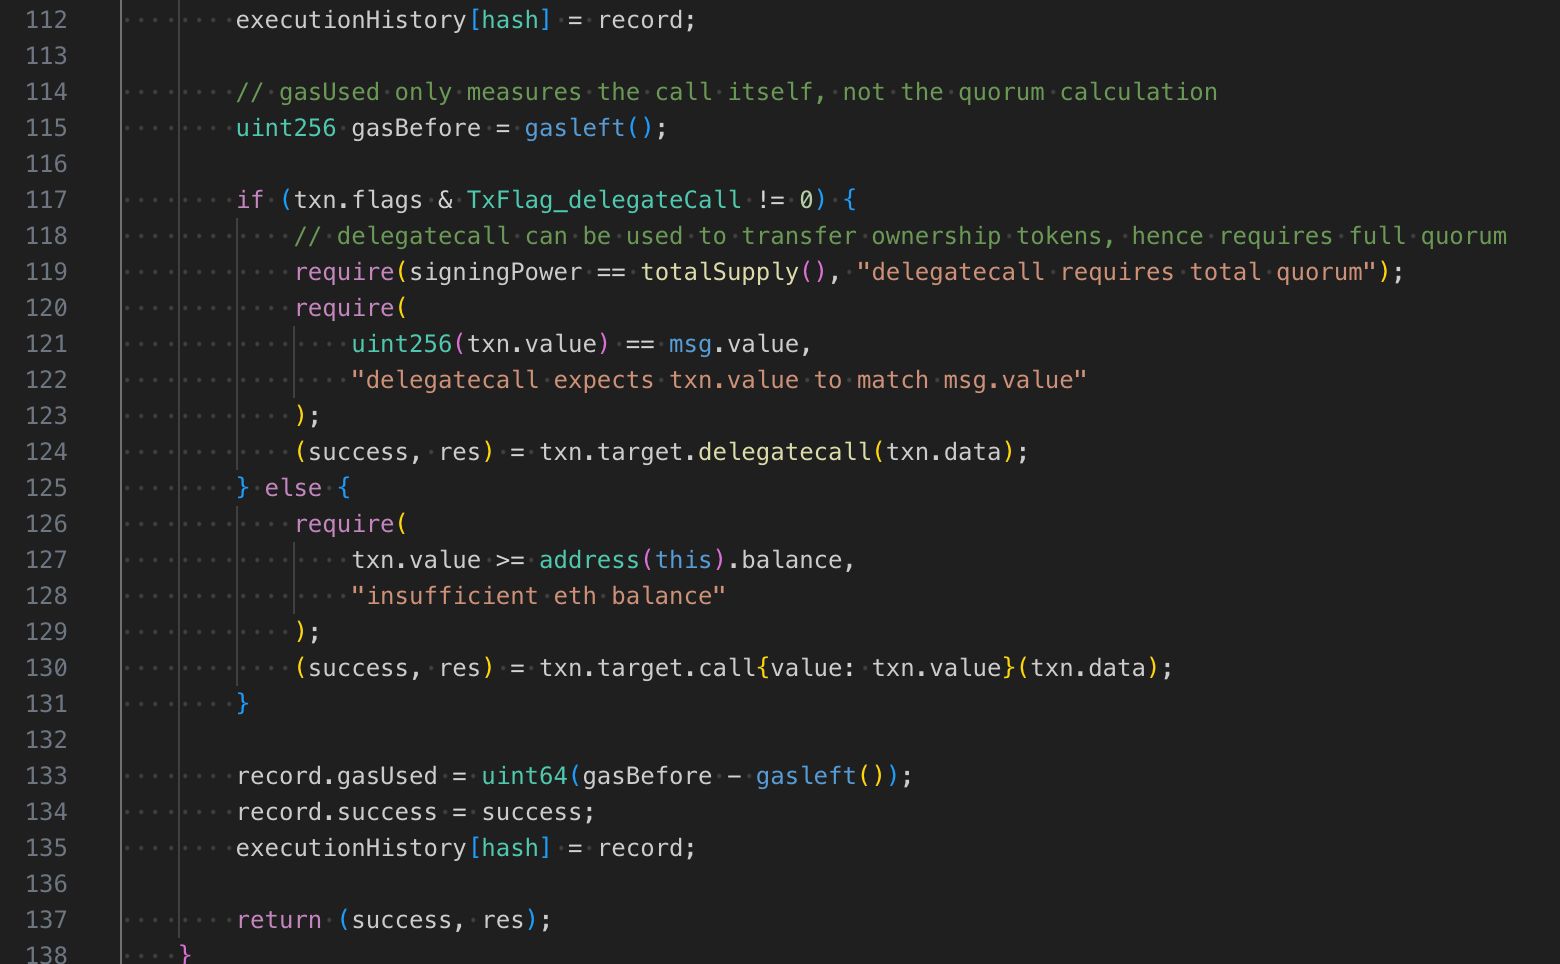Viewport: 1560px width, 964px height.
Task: Click the string "delegatecall expects txn.value to match msg.value"
Action: (x=719, y=380)
